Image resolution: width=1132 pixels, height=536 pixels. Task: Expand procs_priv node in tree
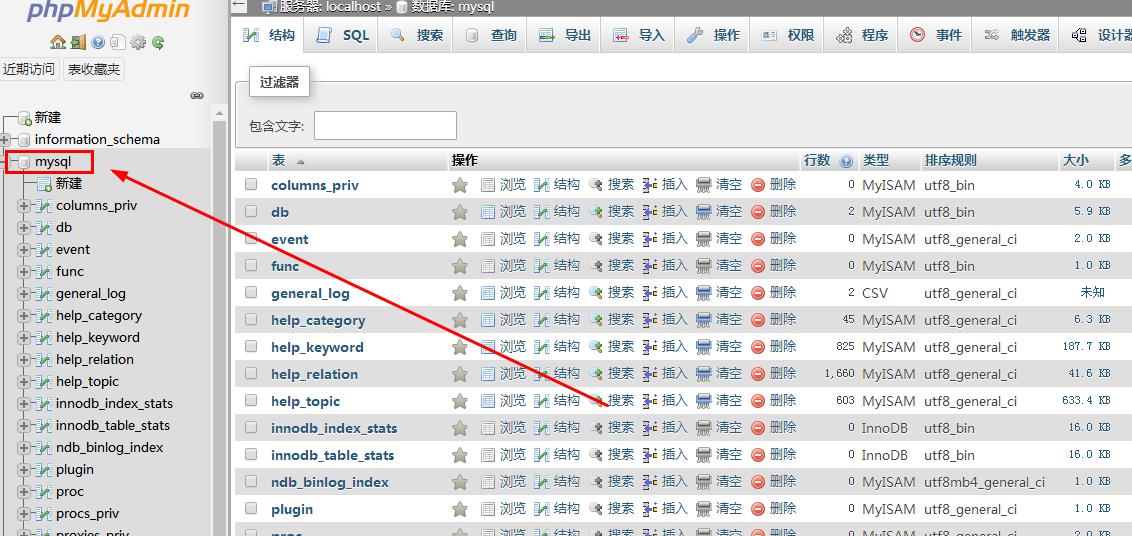pos(24,514)
